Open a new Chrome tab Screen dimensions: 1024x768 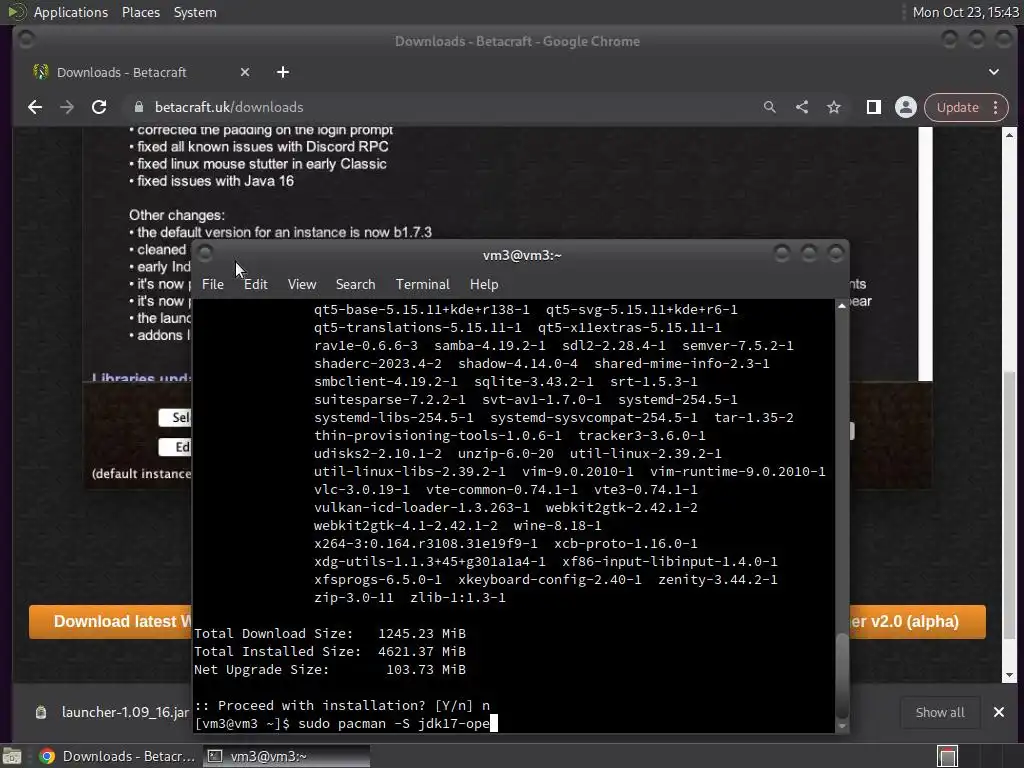coord(283,72)
